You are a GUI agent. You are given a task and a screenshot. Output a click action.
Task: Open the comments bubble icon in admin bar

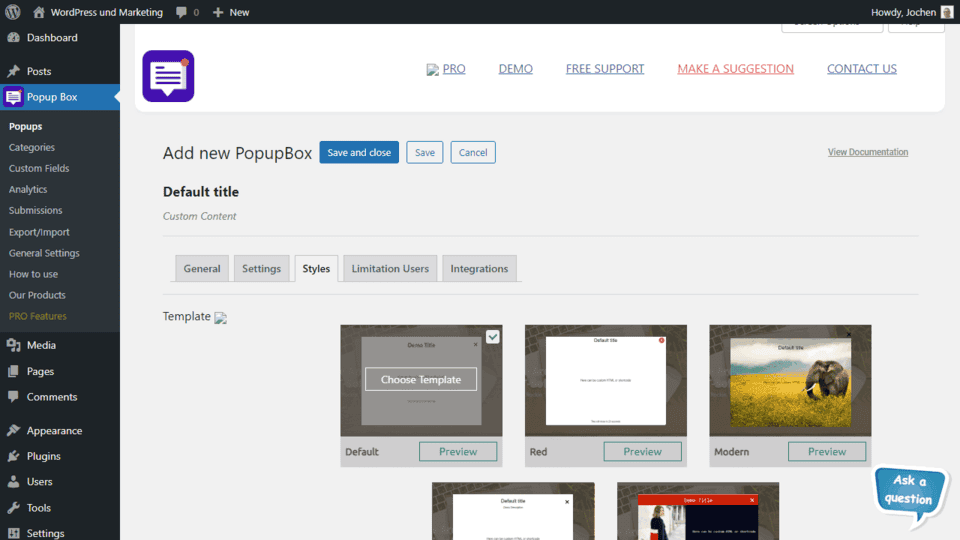(x=181, y=12)
